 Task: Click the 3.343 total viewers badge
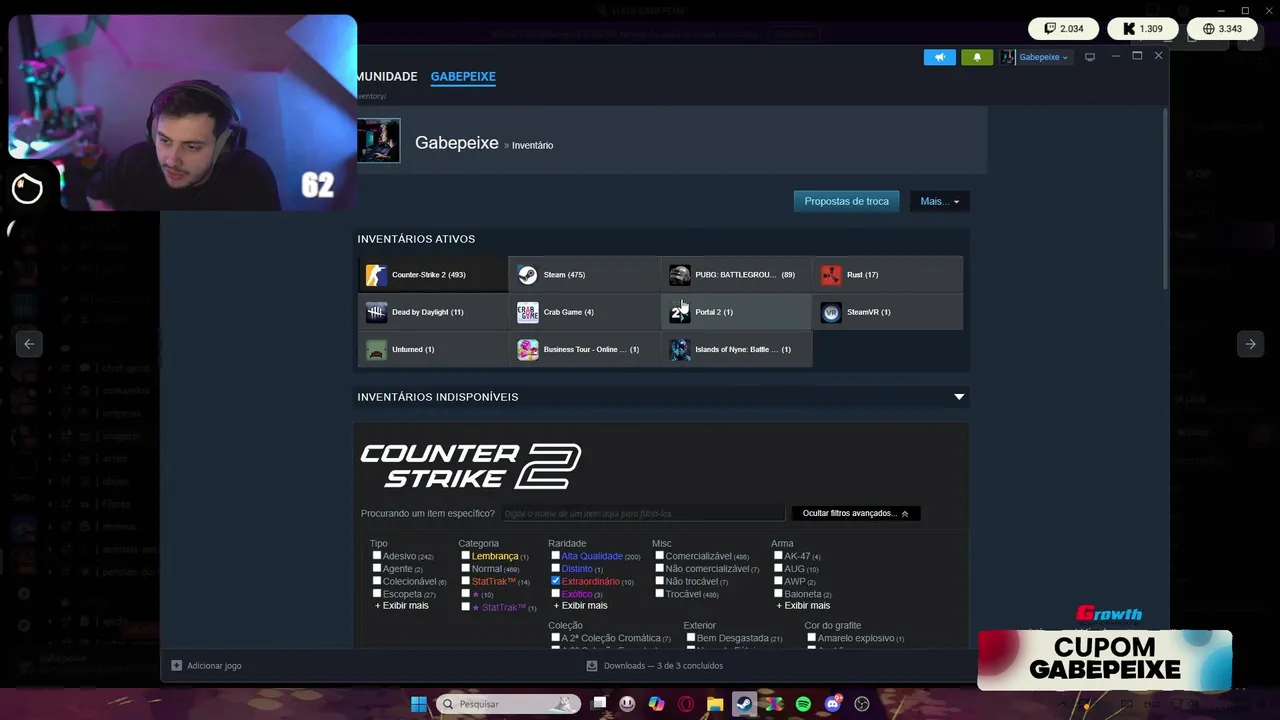pyautogui.click(x=1221, y=29)
